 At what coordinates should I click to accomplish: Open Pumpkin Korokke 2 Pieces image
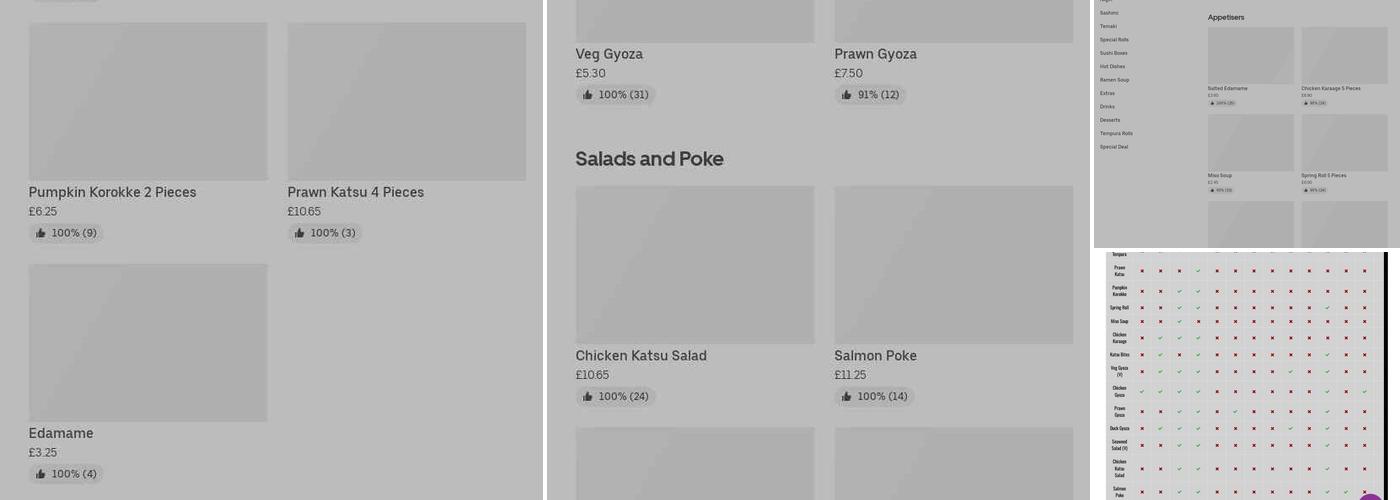(x=148, y=102)
